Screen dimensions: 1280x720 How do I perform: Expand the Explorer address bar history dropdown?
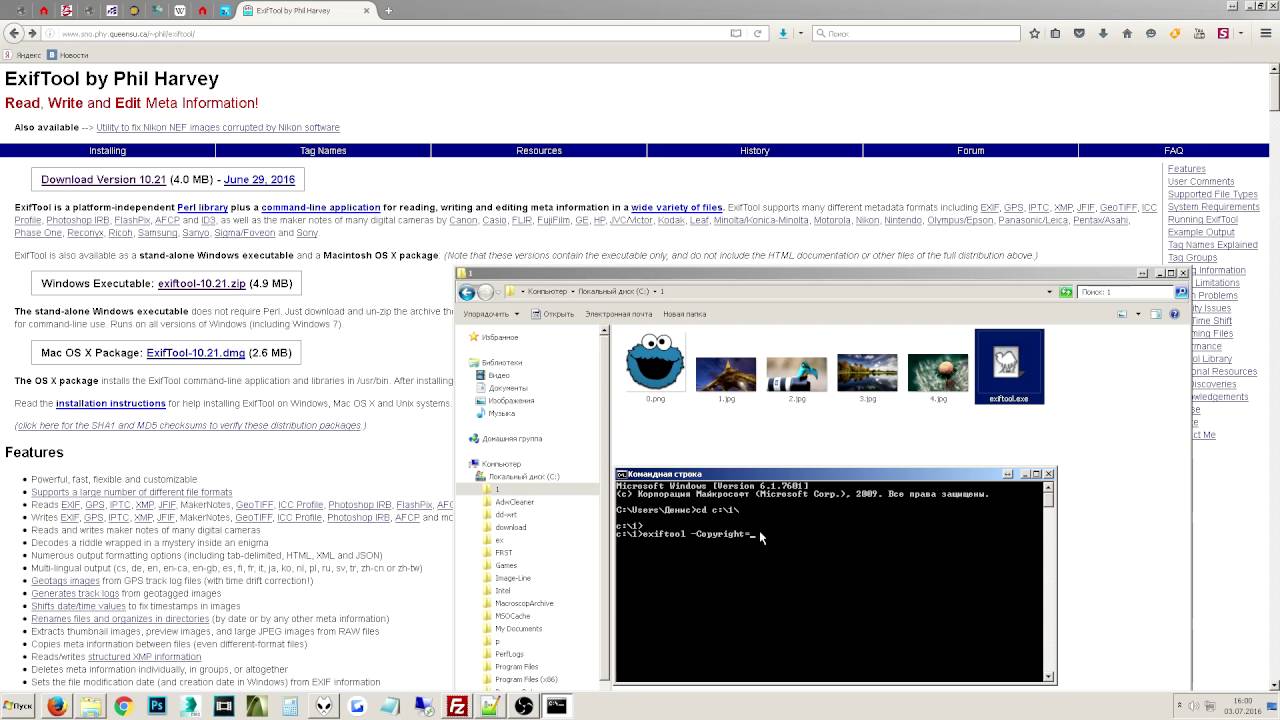pyautogui.click(x=1049, y=292)
